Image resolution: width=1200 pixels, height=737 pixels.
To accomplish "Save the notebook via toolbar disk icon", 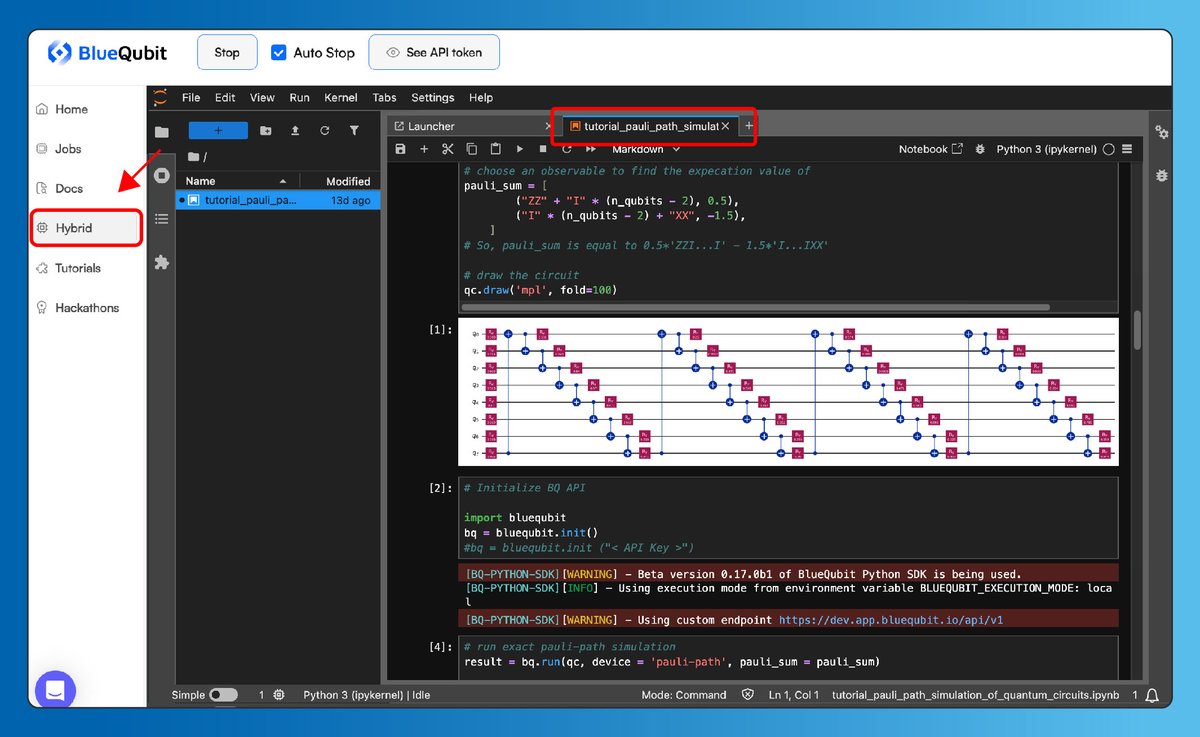I will point(400,148).
